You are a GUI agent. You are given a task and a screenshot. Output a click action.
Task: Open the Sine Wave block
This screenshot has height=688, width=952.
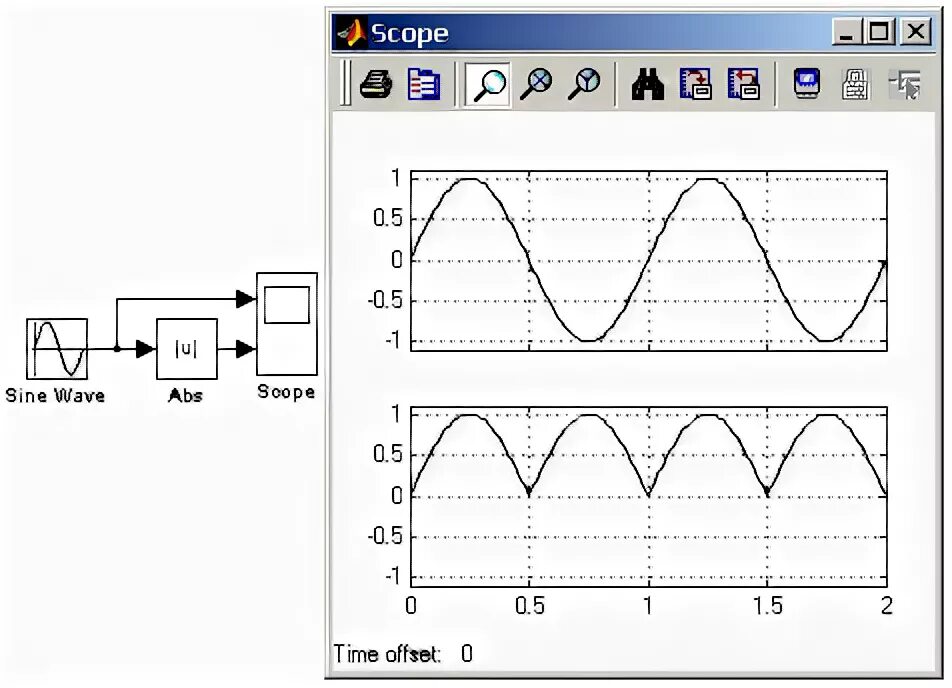click(57, 348)
